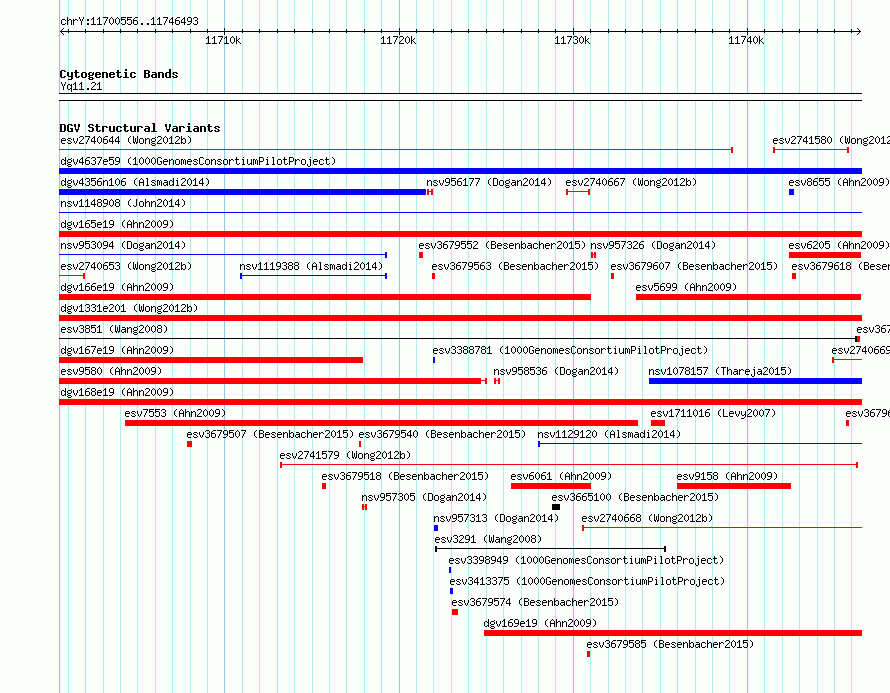
Task: Click the 11720k ruler tick label
Action: tap(398, 40)
